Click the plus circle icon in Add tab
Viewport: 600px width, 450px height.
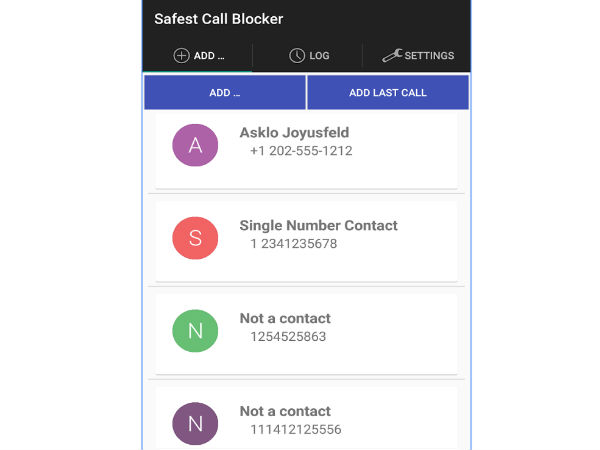[x=181, y=56]
